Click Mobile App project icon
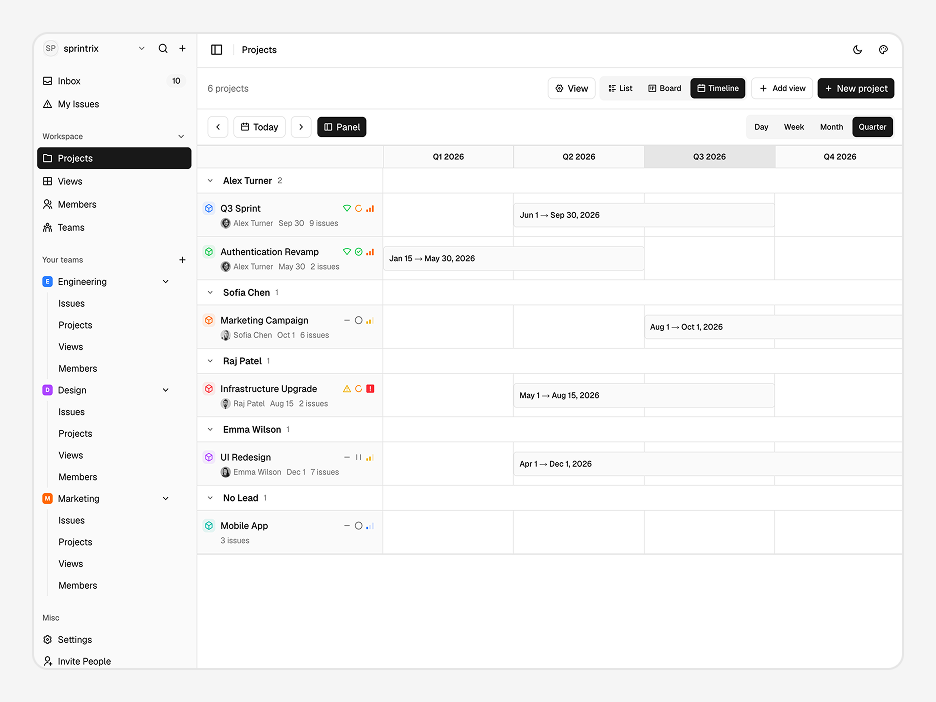The width and height of the screenshot is (936, 702). [209, 526]
